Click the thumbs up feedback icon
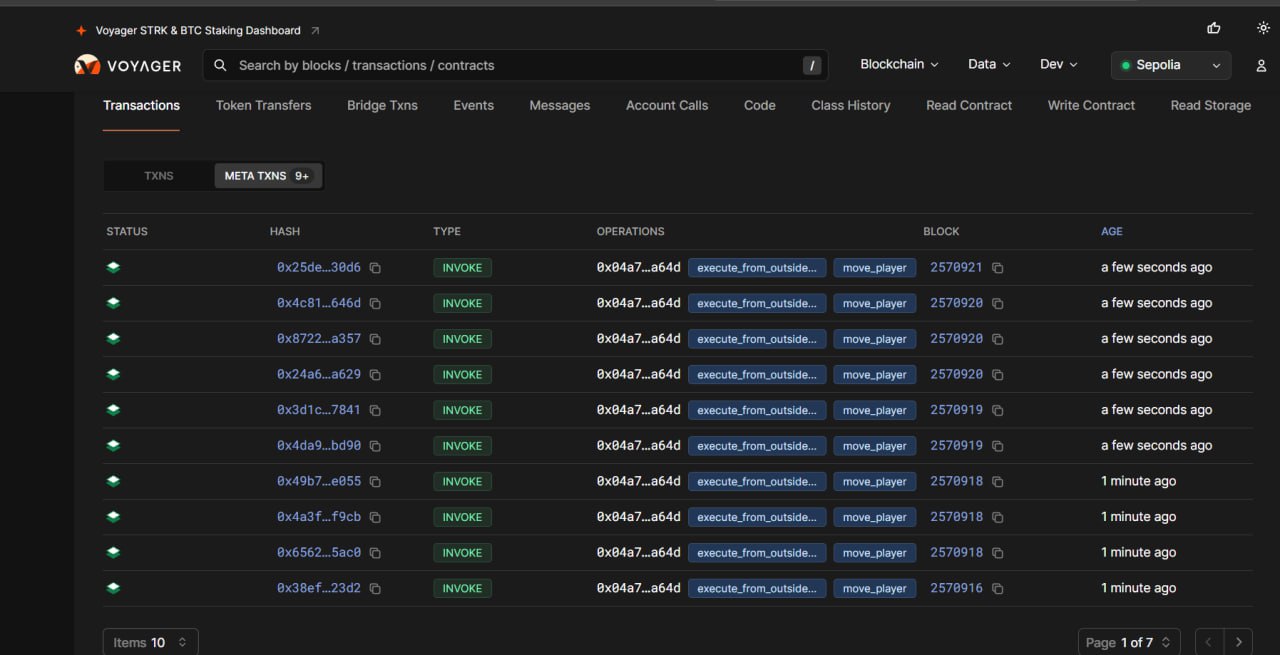 coord(1214,28)
